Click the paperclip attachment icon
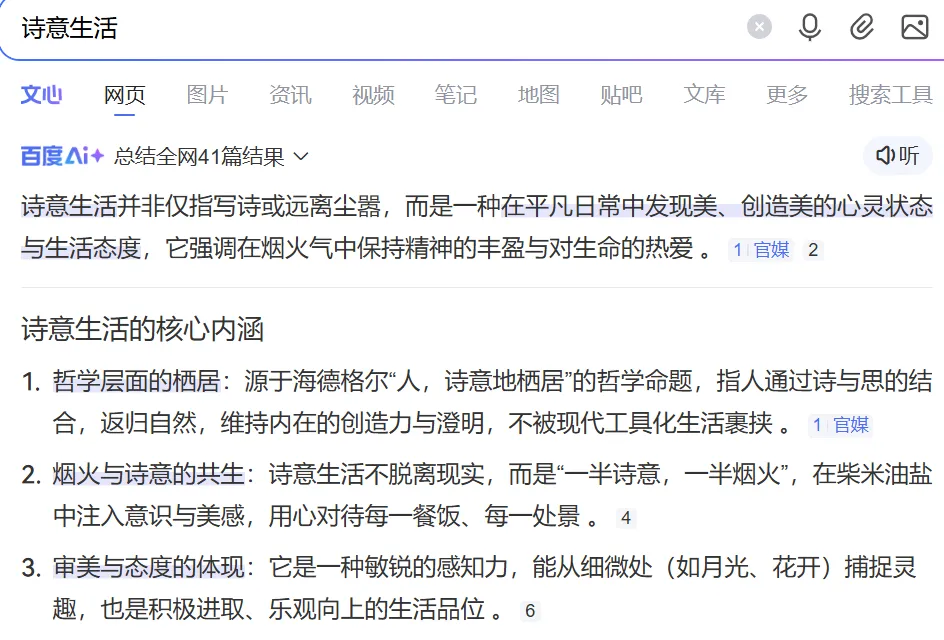Screen dimensions: 944x640 (862, 27)
